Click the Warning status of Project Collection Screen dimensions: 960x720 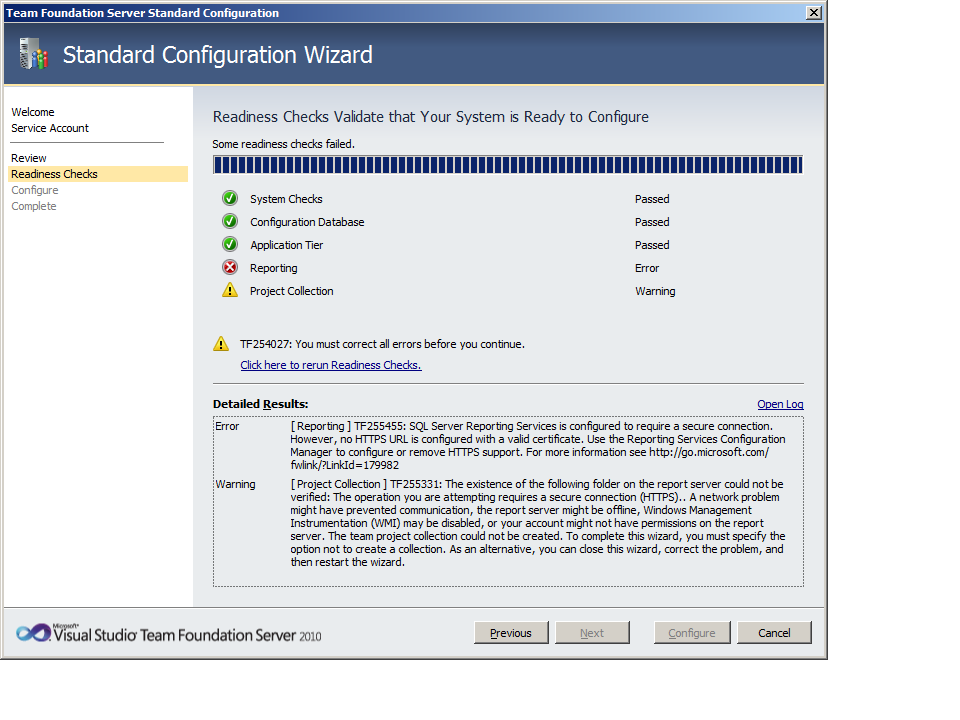(x=655, y=291)
